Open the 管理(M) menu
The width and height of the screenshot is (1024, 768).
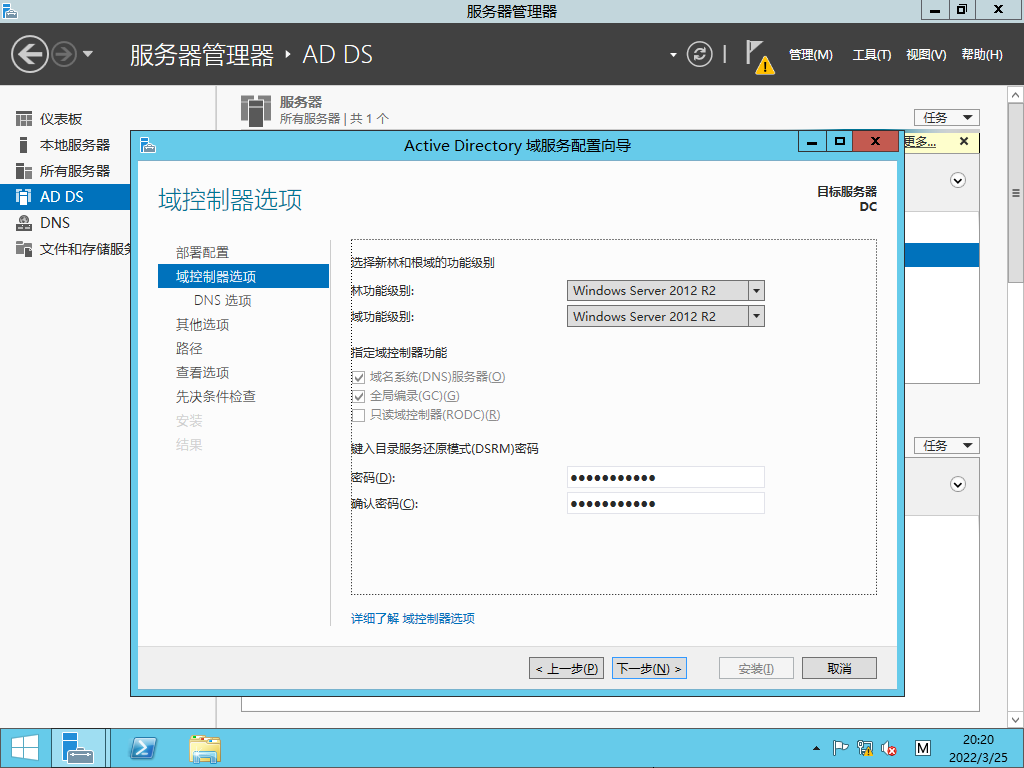[x=810, y=55]
